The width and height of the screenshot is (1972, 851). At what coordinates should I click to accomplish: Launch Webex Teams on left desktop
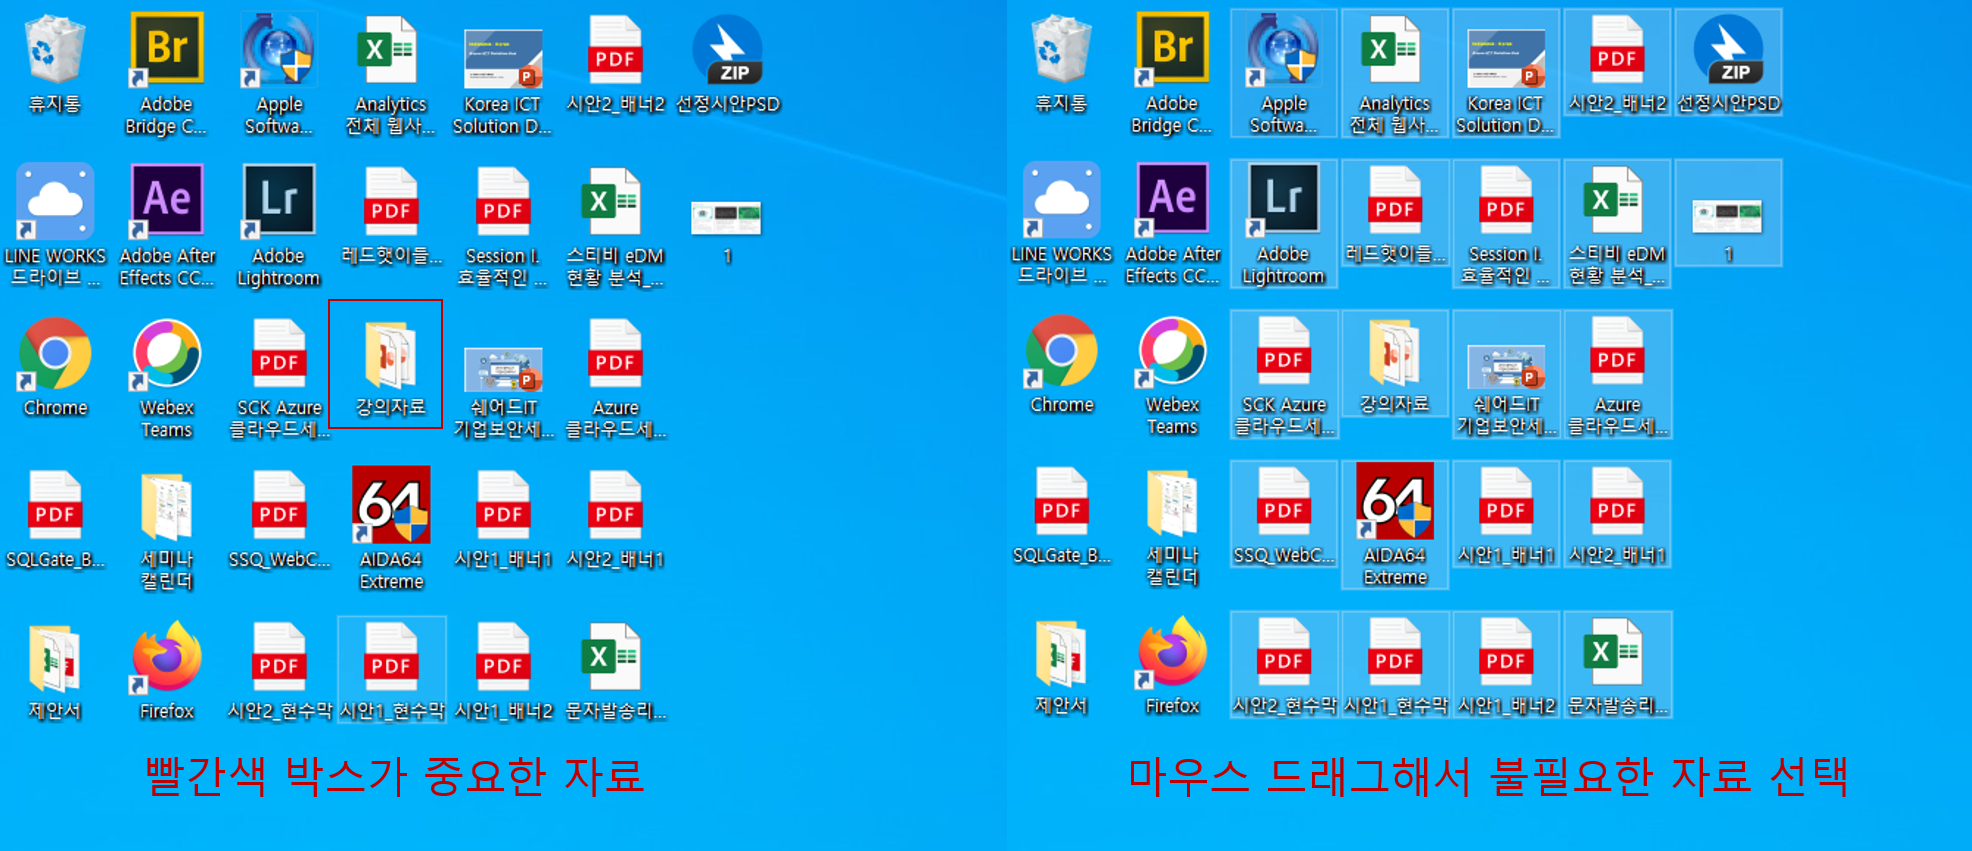pyautogui.click(x=166, y=355)
